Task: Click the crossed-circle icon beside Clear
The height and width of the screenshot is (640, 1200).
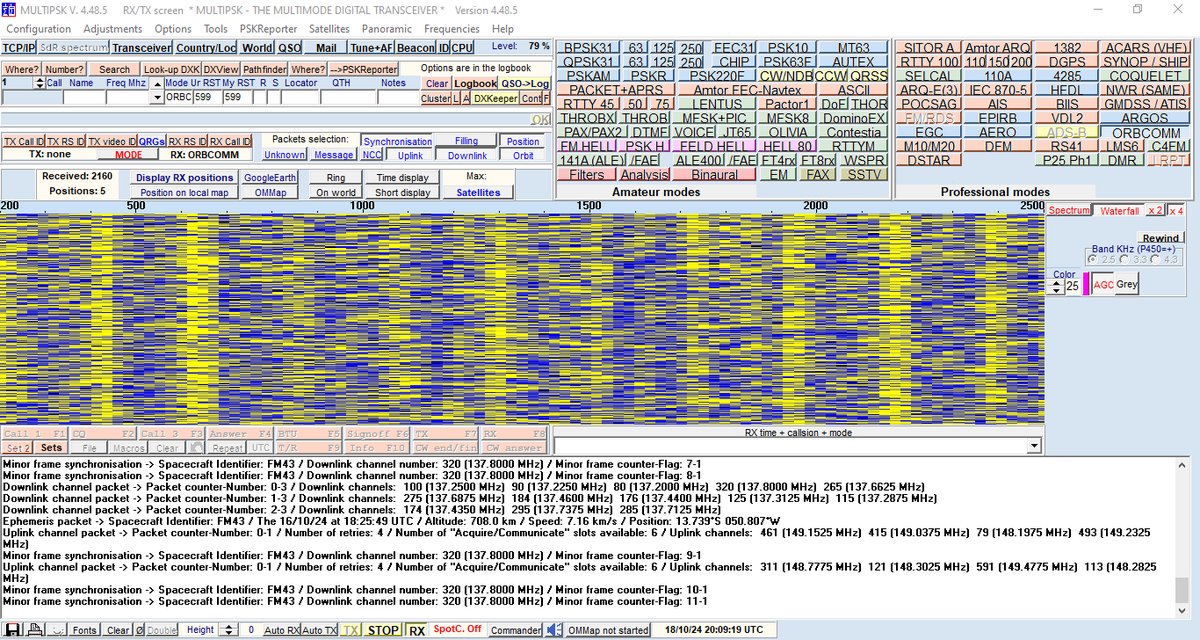Action: 140,630
